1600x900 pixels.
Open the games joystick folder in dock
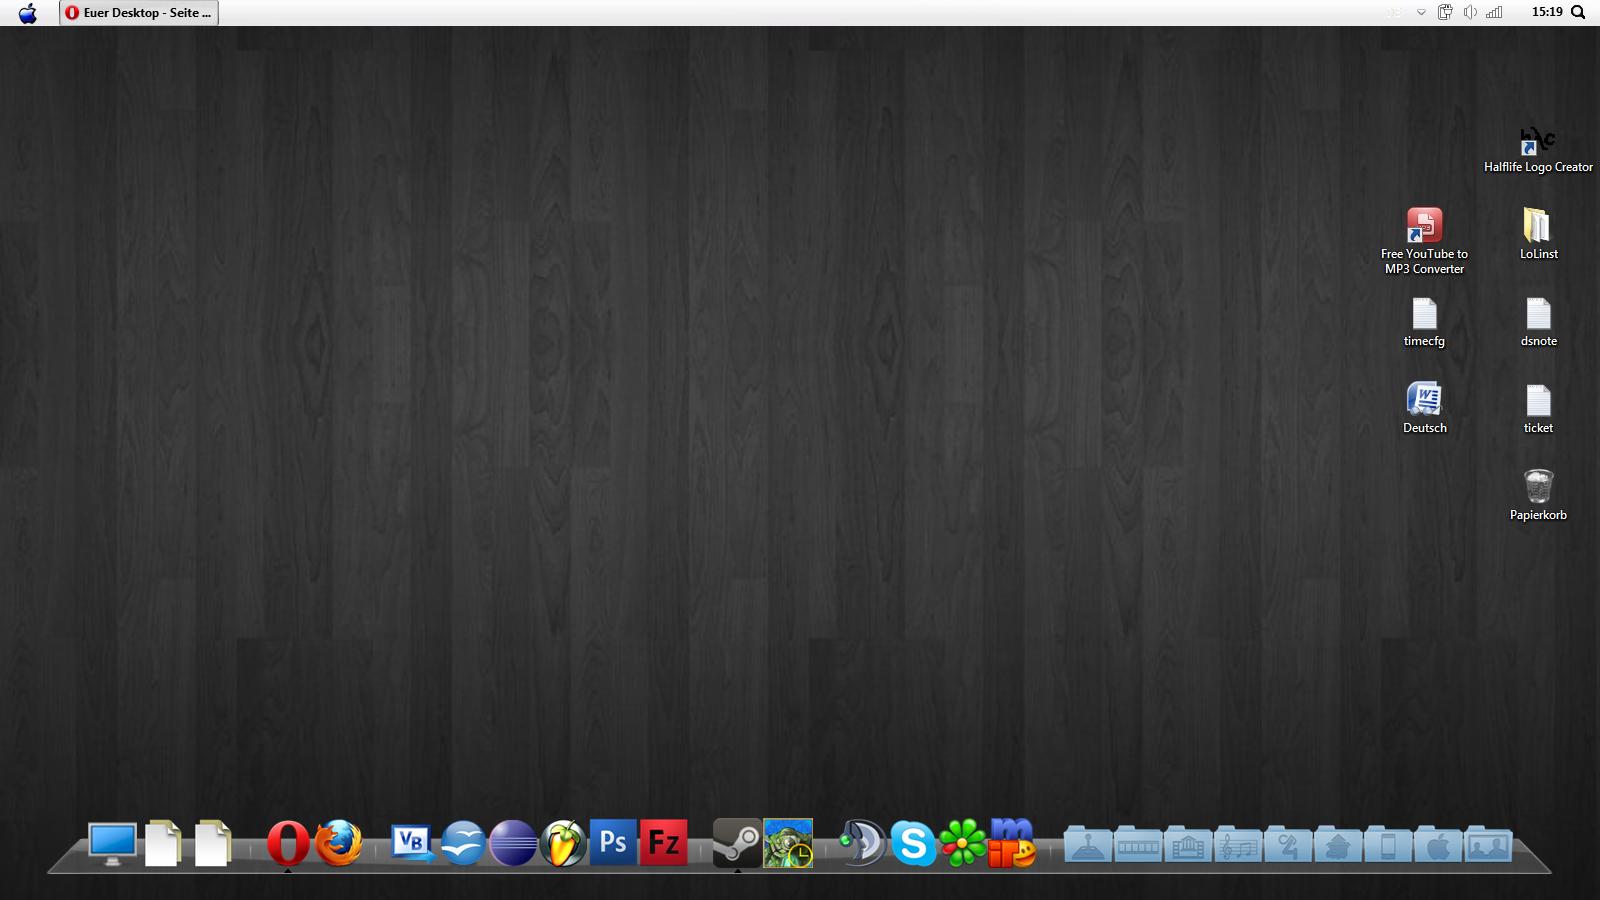1088,846
